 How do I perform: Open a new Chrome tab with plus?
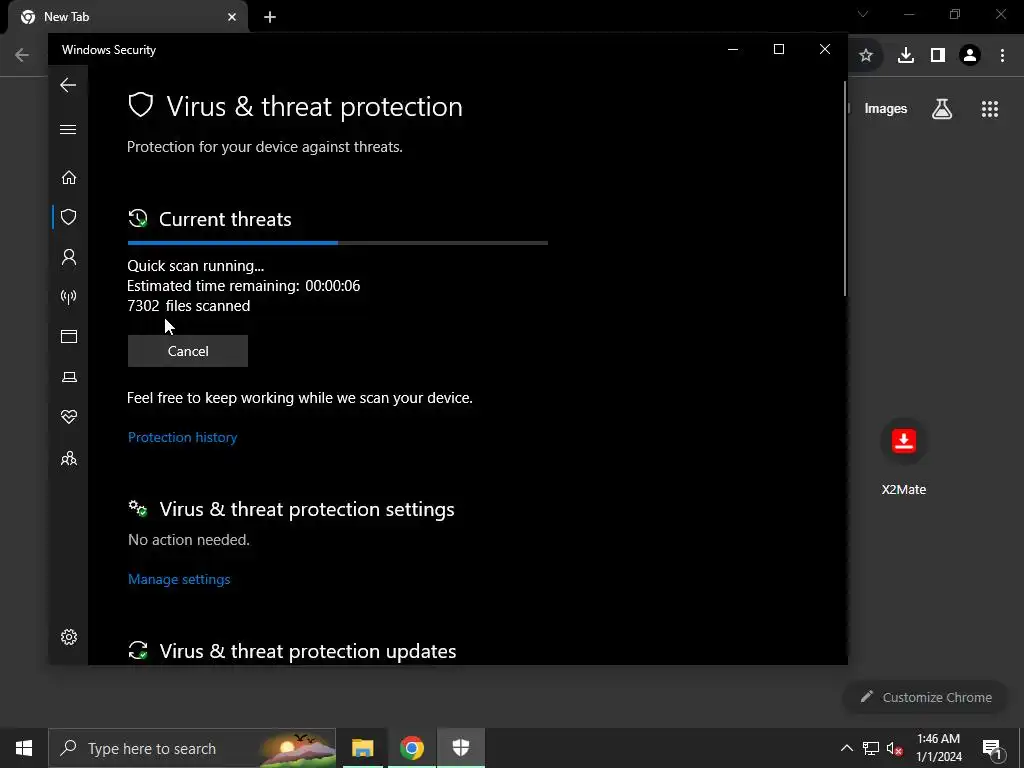(x=270, y=17)
